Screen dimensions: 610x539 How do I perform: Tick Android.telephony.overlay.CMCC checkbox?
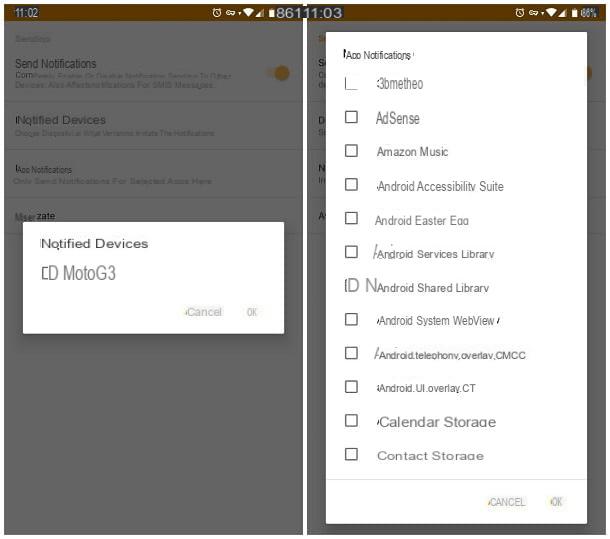click(351, 353)
